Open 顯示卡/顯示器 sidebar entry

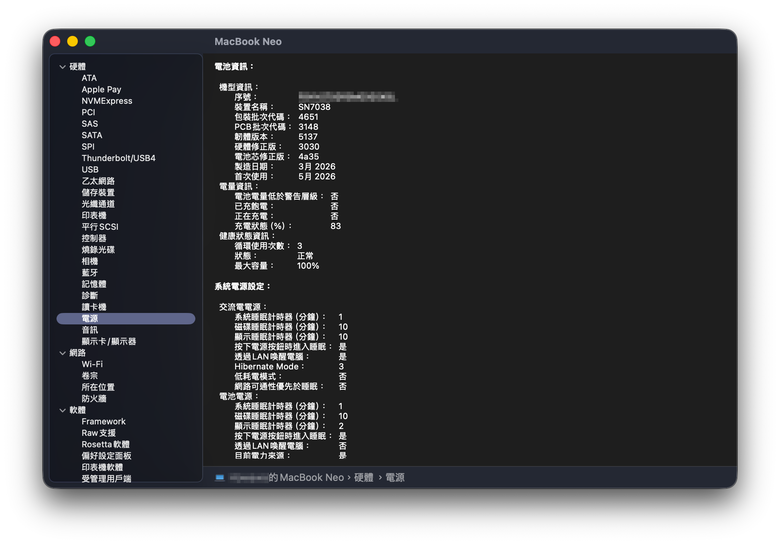(108, 342)
